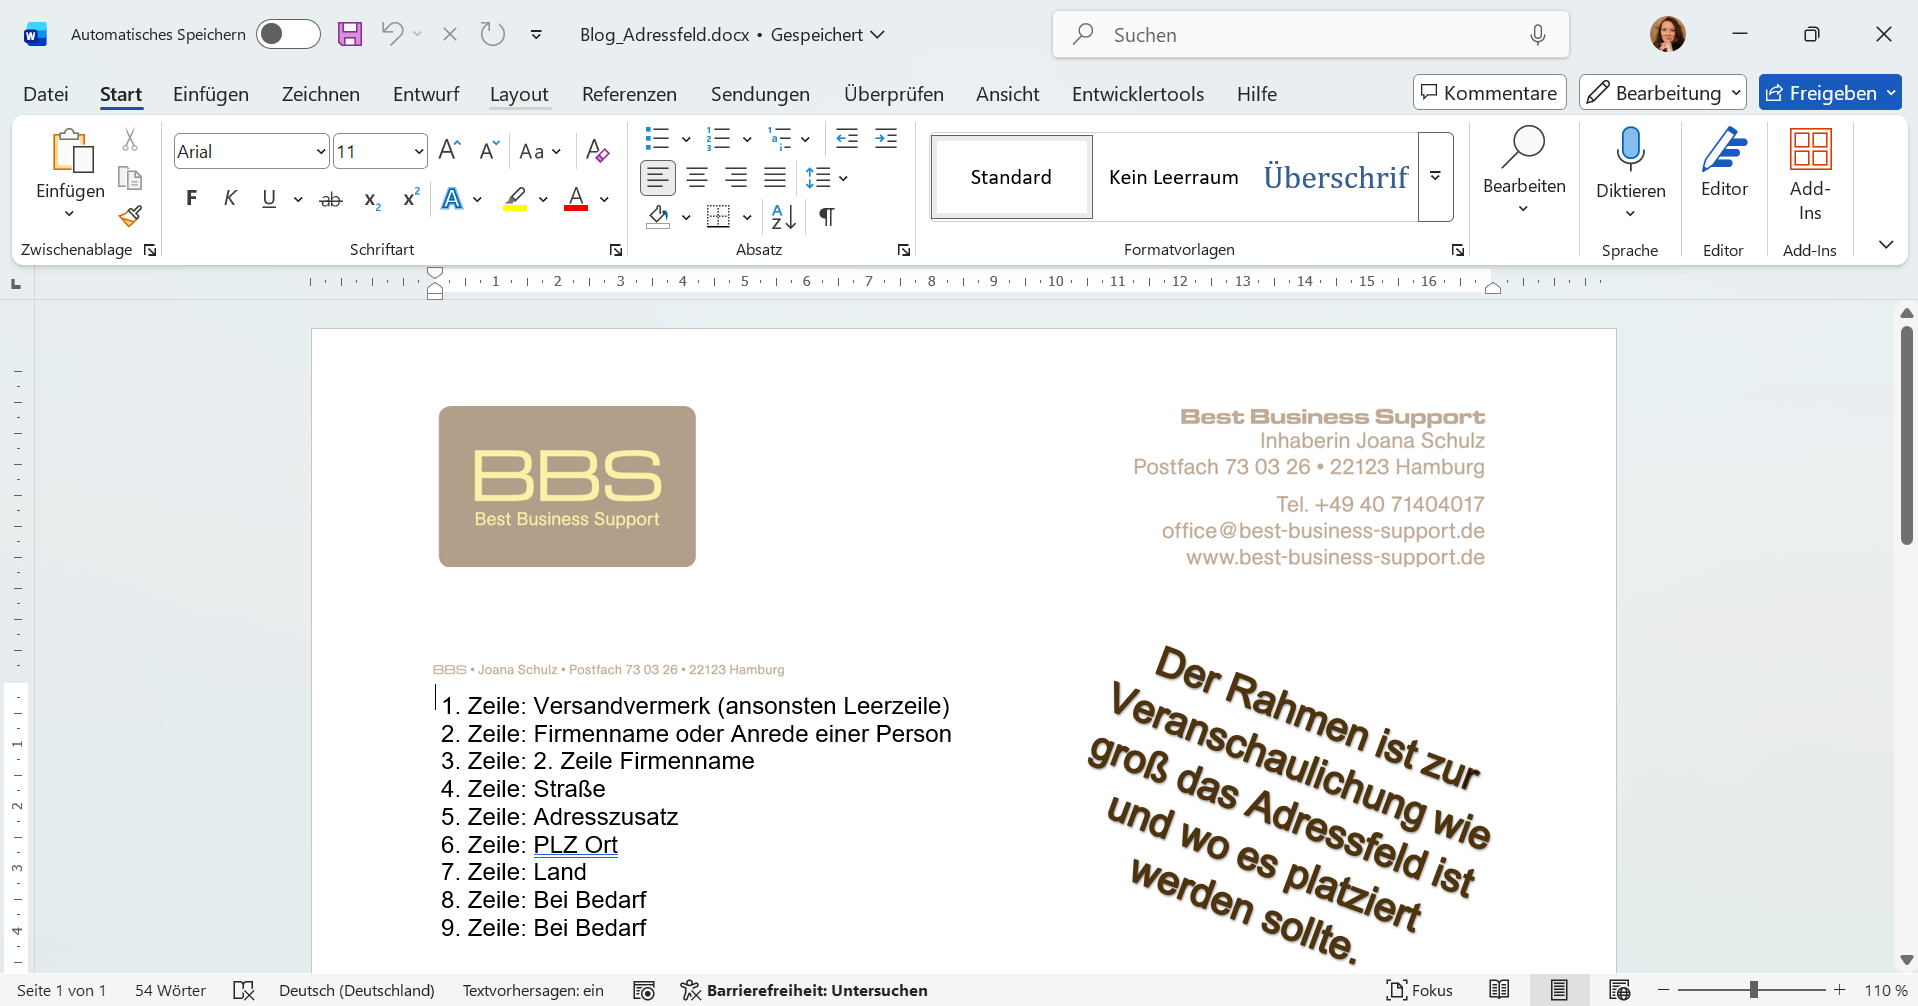Show paragraph marks with the ¶ icon
1918x1006 pixels.
826,216
